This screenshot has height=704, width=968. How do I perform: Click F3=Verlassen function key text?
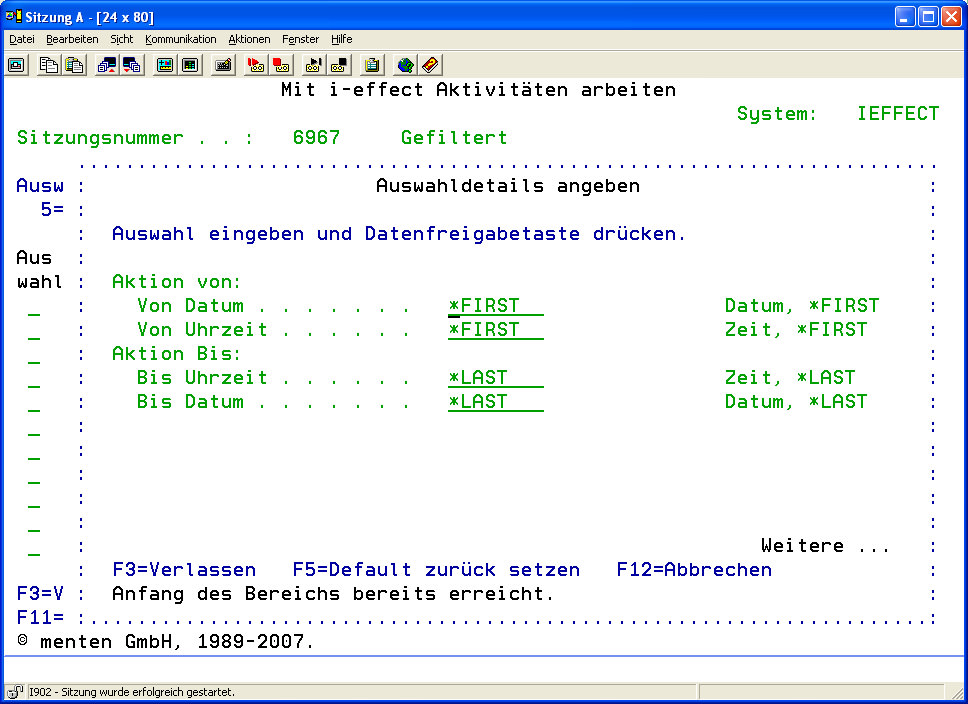tap(184, 570)
